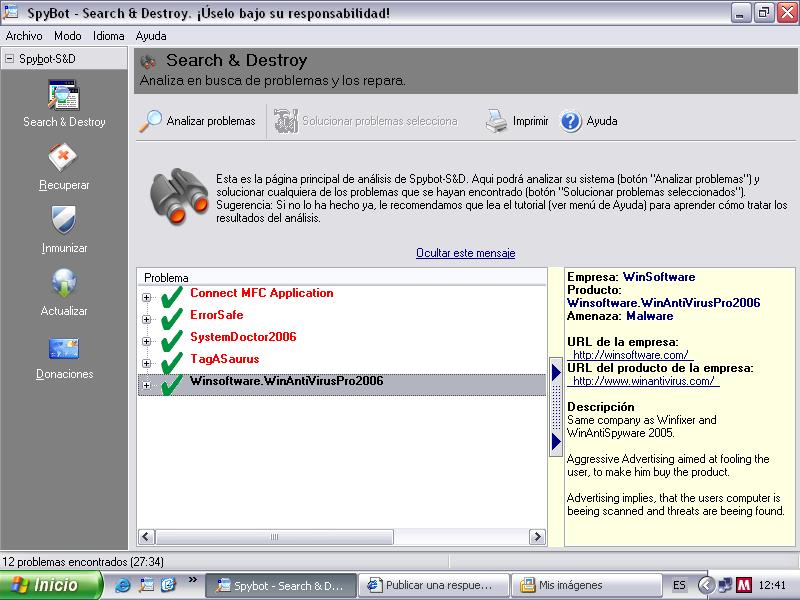
Task: Click the Analizar problemas magnifier icon
Action: 151,121
